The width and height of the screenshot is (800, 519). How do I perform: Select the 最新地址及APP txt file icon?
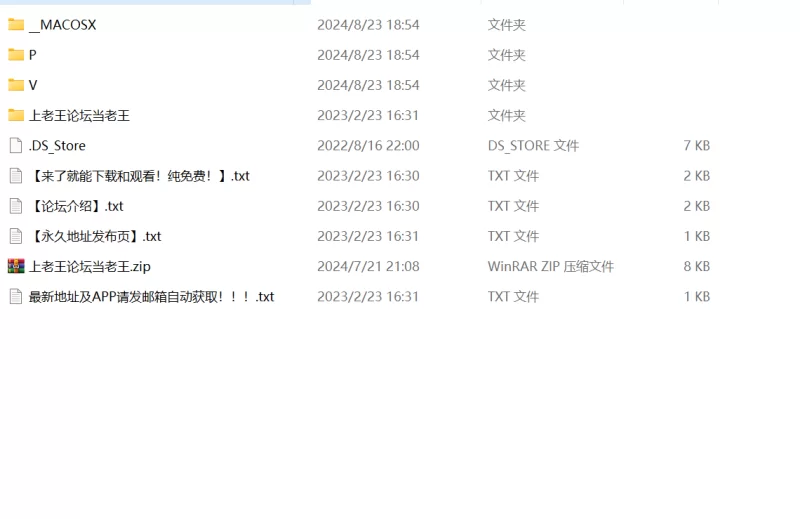[x=16, y=296]
